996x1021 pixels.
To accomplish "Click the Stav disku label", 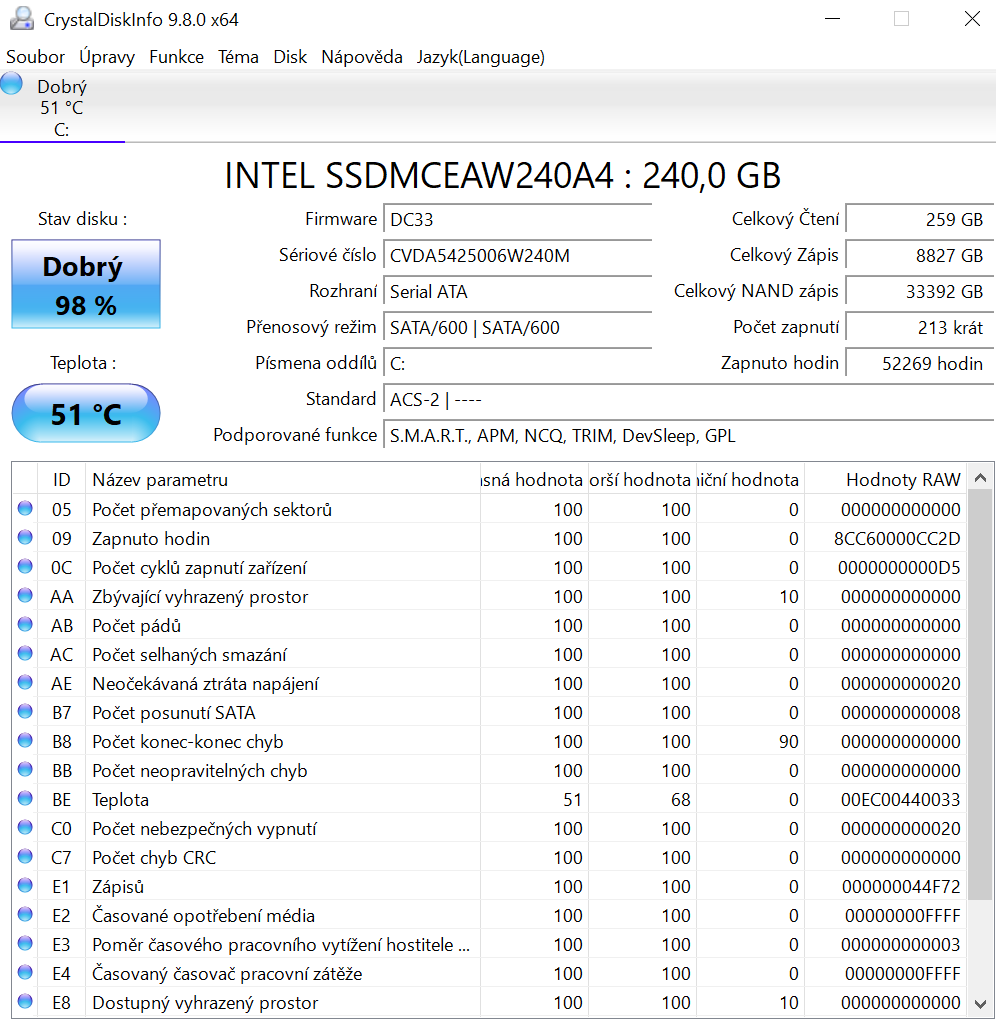I will coord(81,218).
